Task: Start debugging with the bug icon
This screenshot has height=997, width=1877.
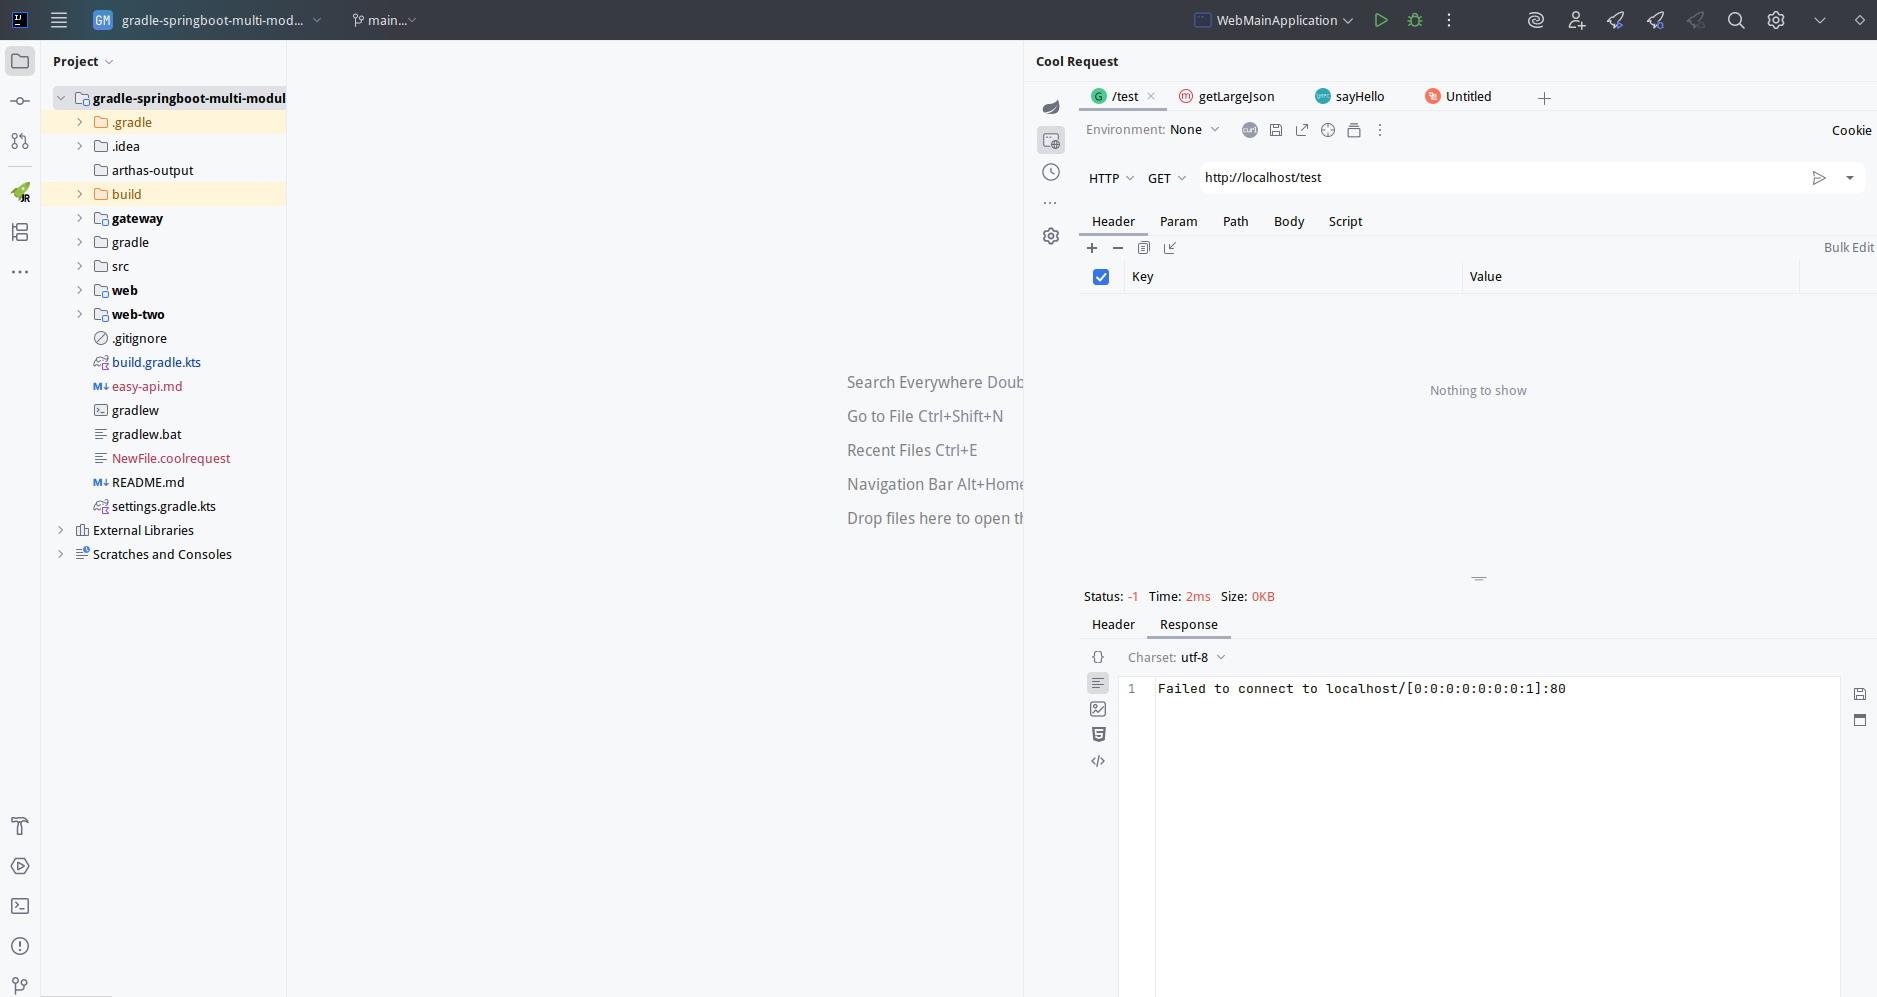Action: coord(1416,19)
